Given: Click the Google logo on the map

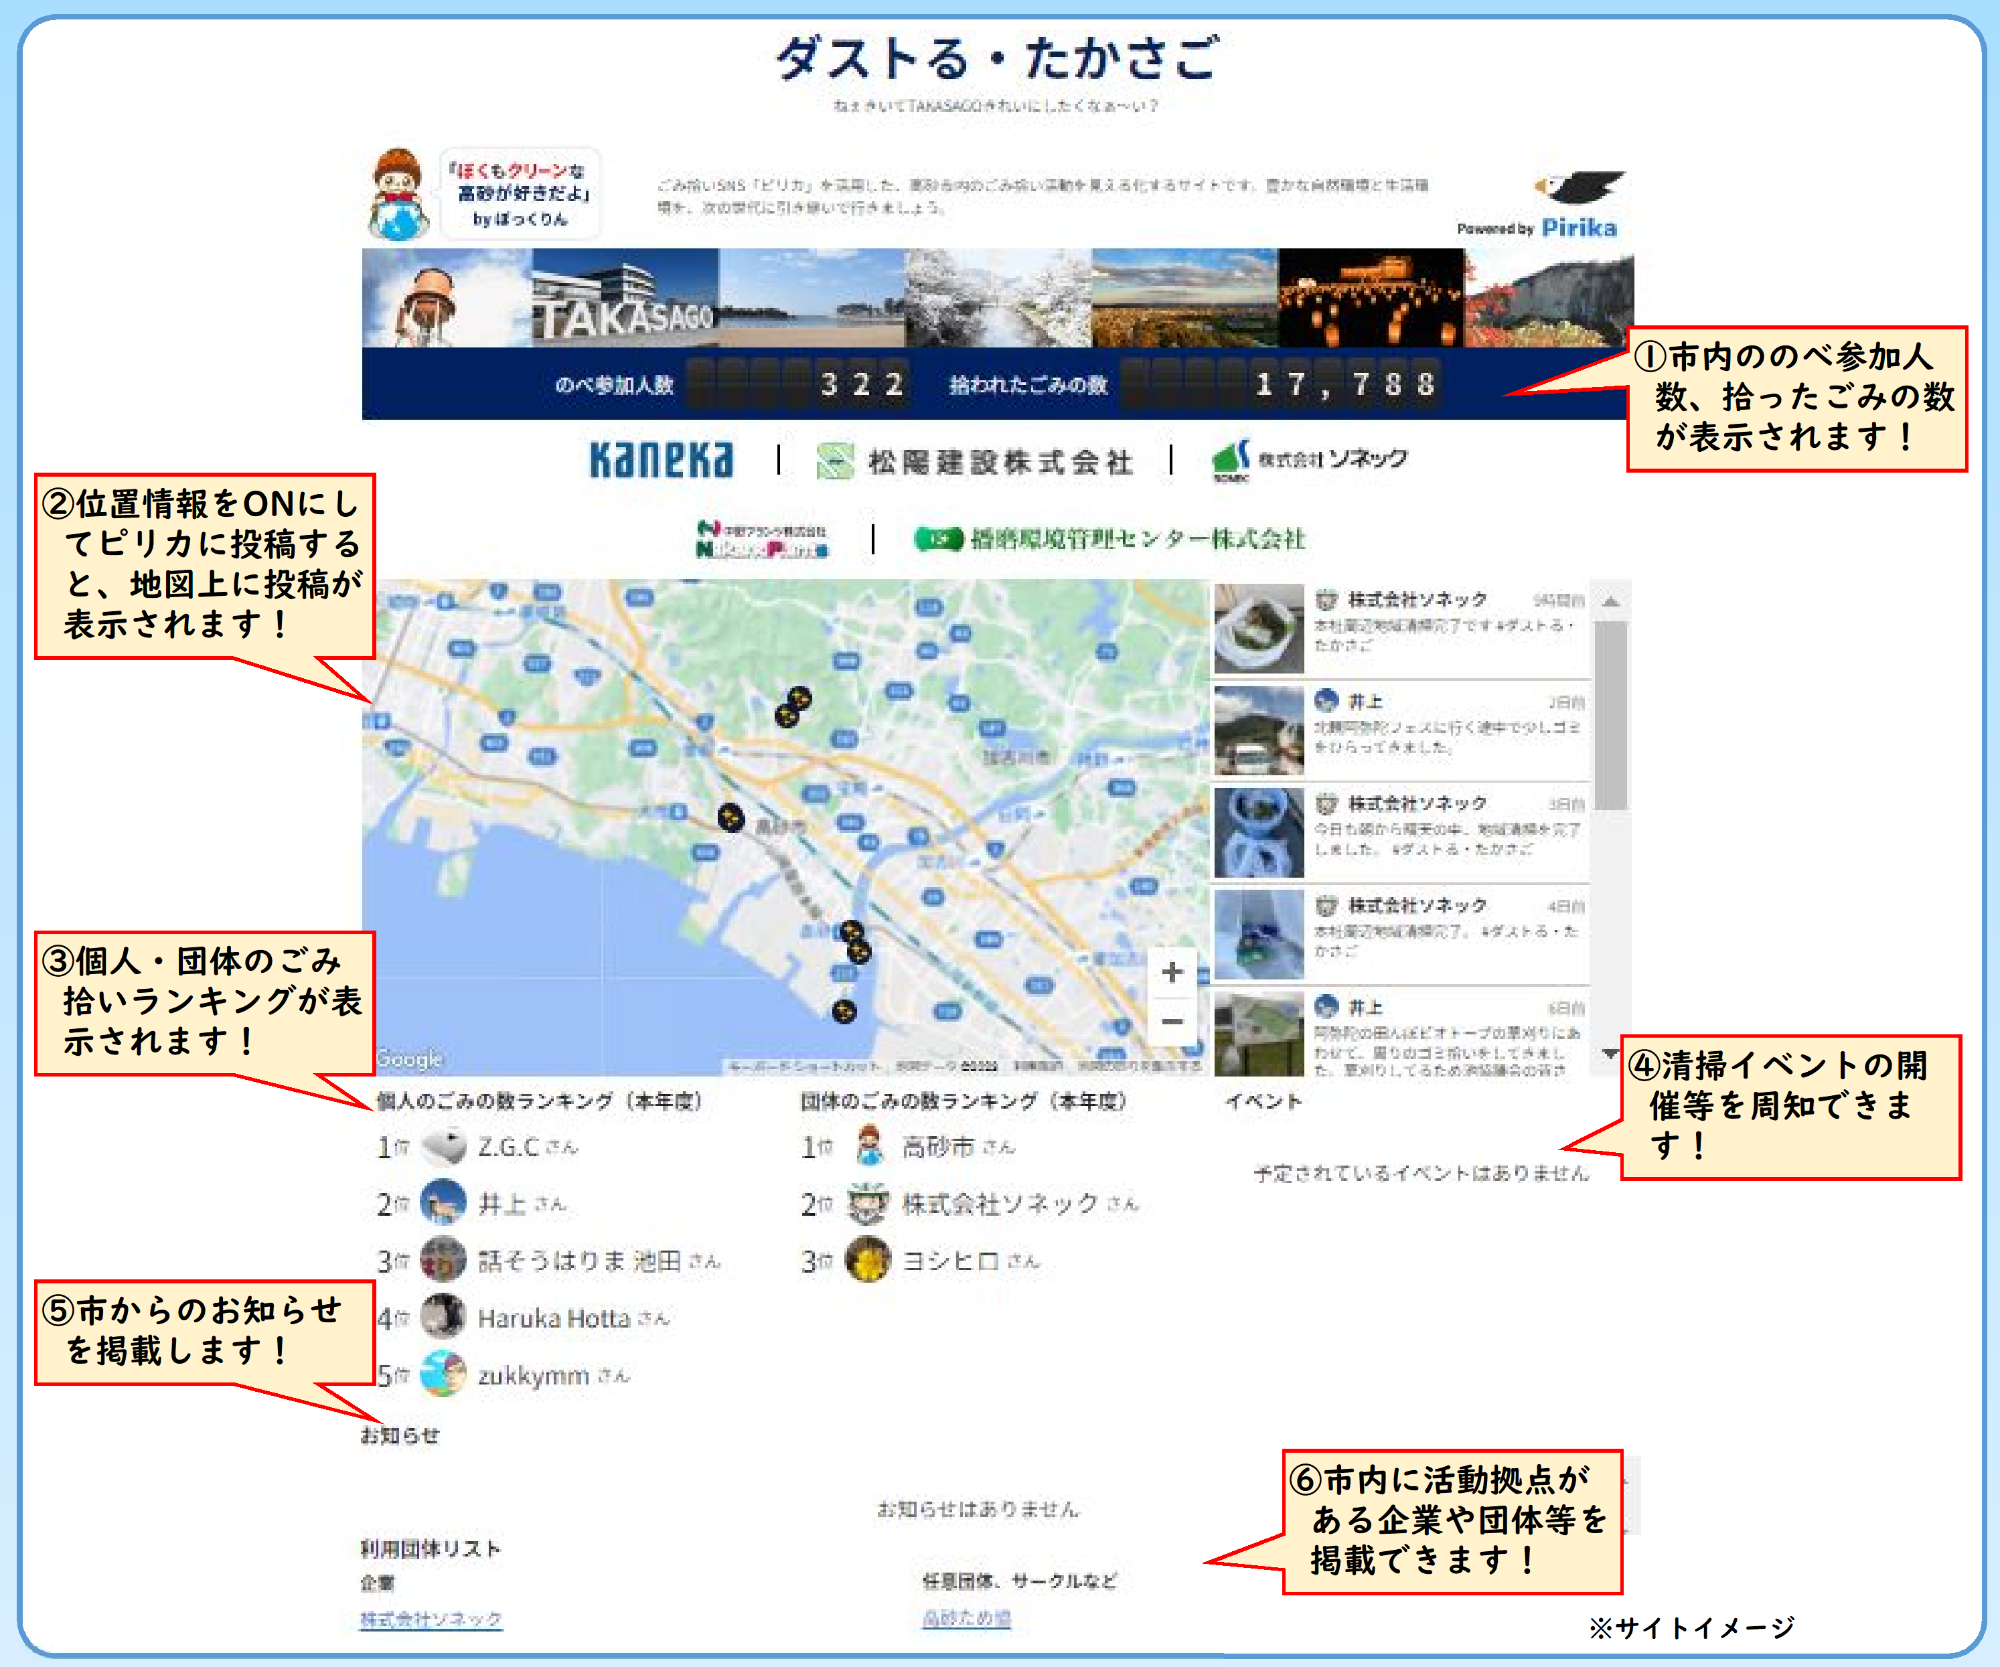Looking at the screenshot, I should click(409, 1058).
